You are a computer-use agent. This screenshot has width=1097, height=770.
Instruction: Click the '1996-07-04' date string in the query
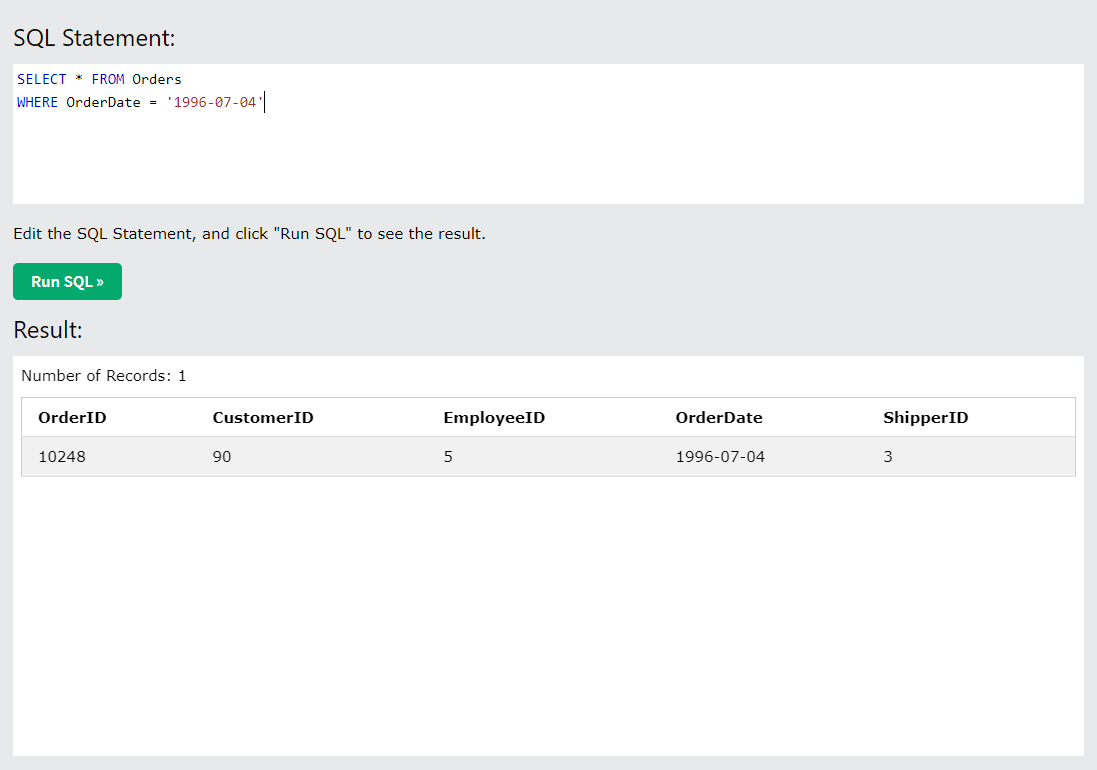point(215,102)
